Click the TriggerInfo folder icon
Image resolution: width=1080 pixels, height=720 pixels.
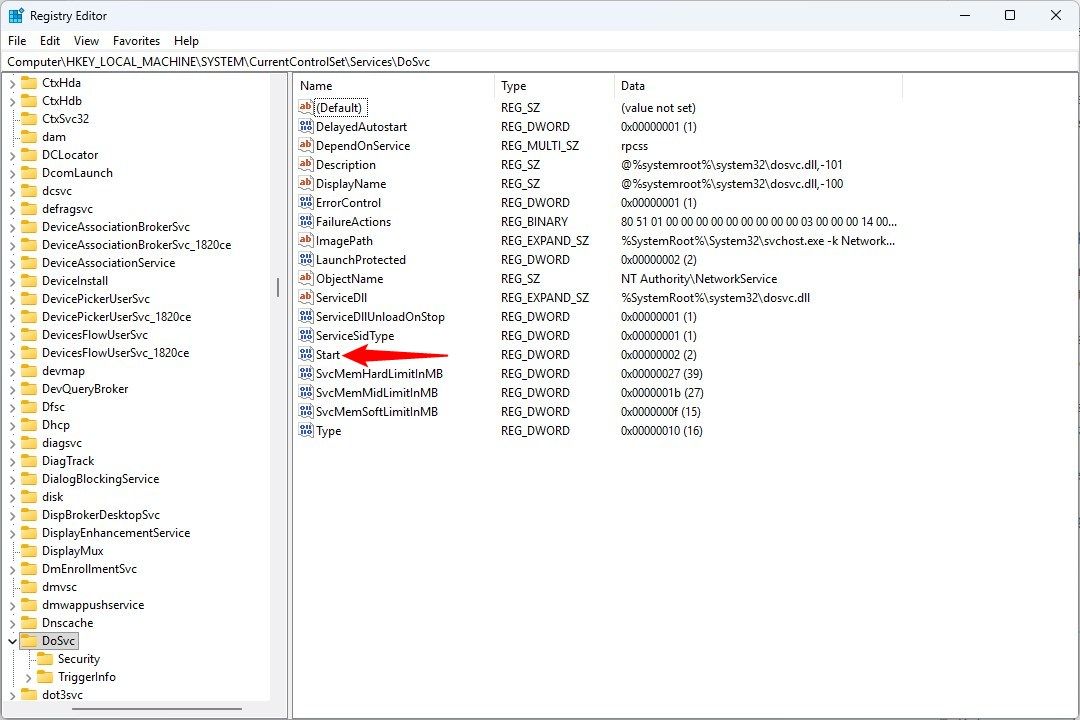pos(45,677)
